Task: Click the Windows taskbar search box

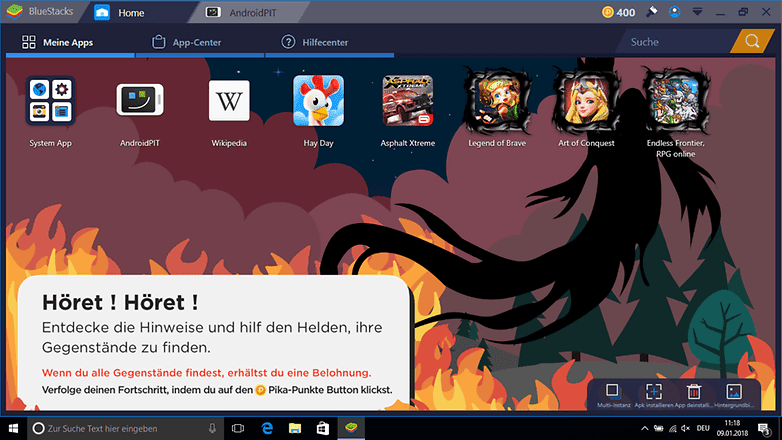Action: pyautogui.click(x=125, y=429)
